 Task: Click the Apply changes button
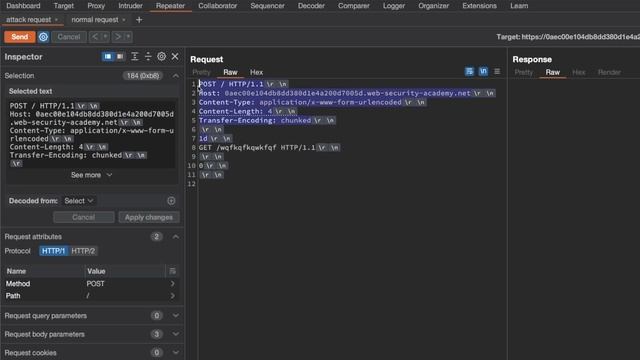(x=149, y=217)
